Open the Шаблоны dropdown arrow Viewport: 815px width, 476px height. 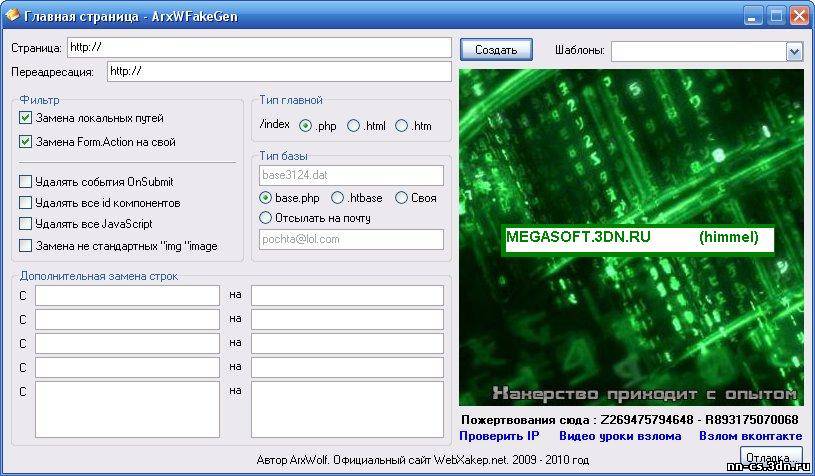coord(794,51)
